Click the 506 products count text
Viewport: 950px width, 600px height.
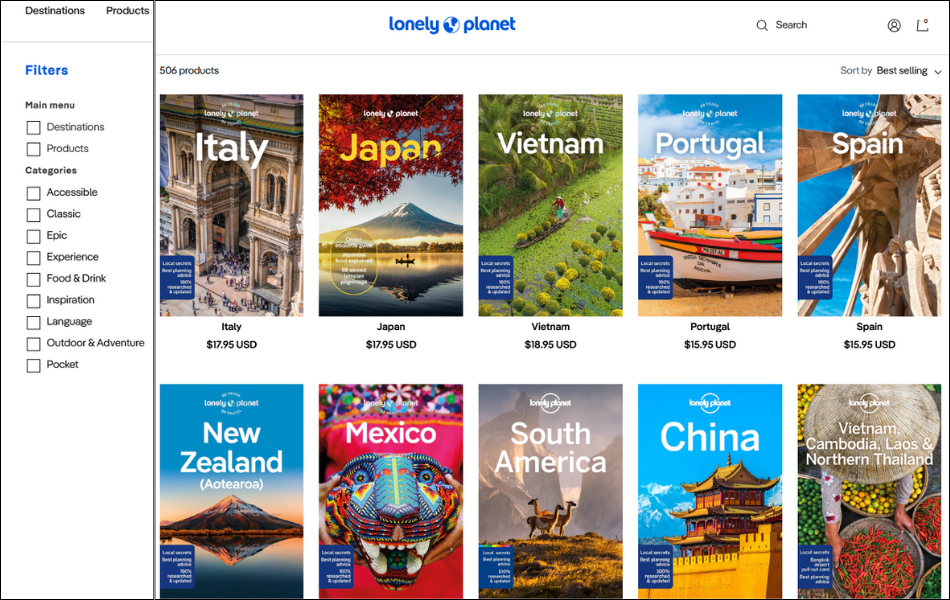click(189, 71)
